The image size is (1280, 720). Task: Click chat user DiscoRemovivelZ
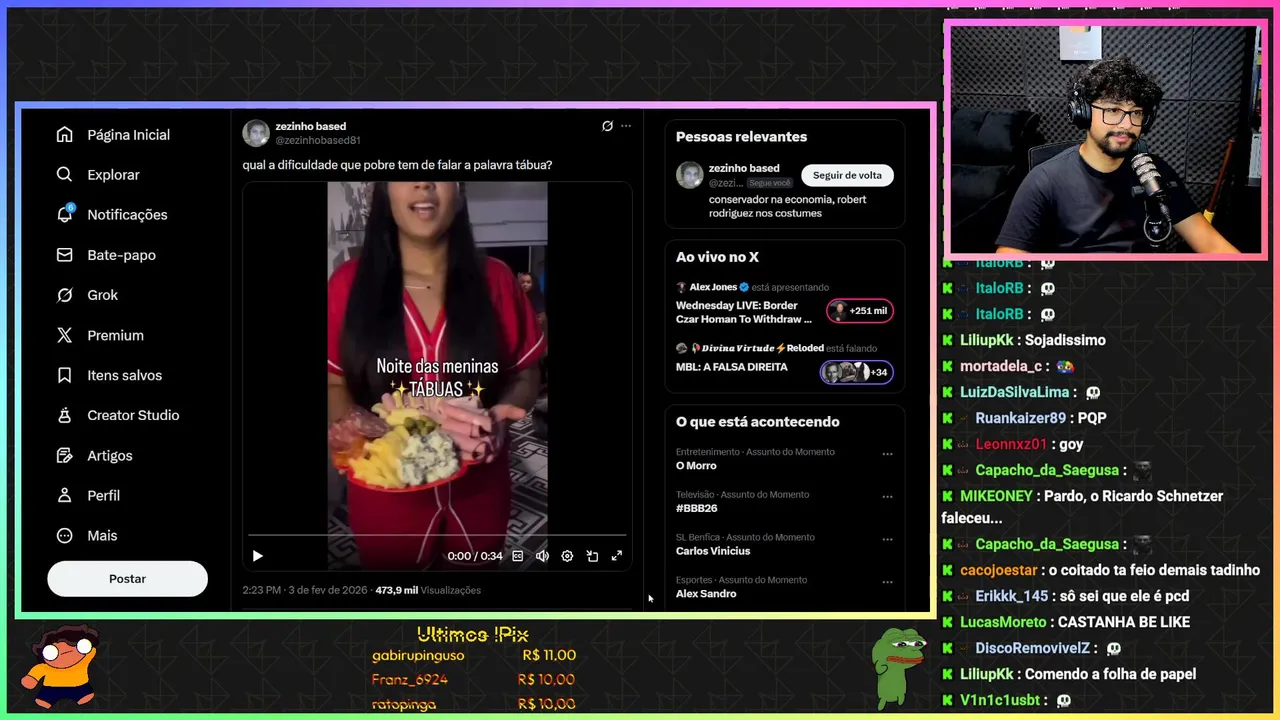tap(1035, 648)
